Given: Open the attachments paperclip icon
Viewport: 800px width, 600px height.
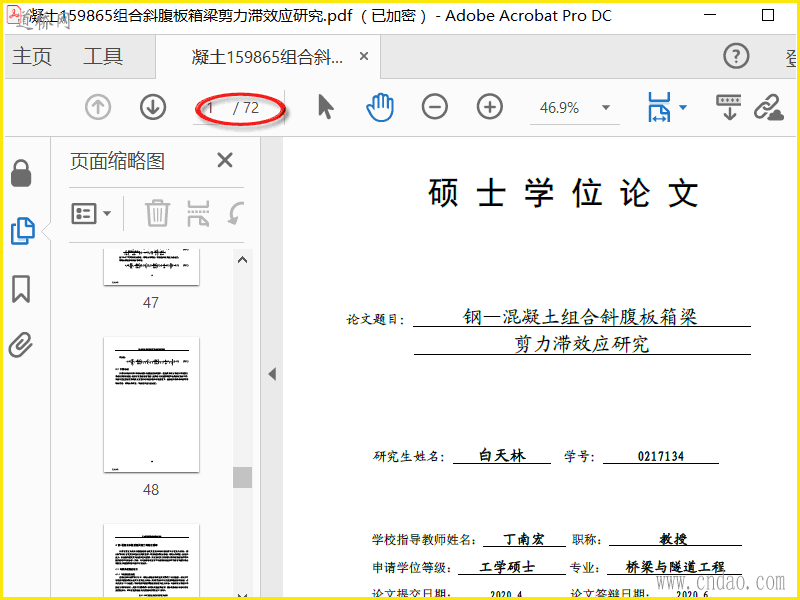Looking at the screenshot, I should 21,345.
